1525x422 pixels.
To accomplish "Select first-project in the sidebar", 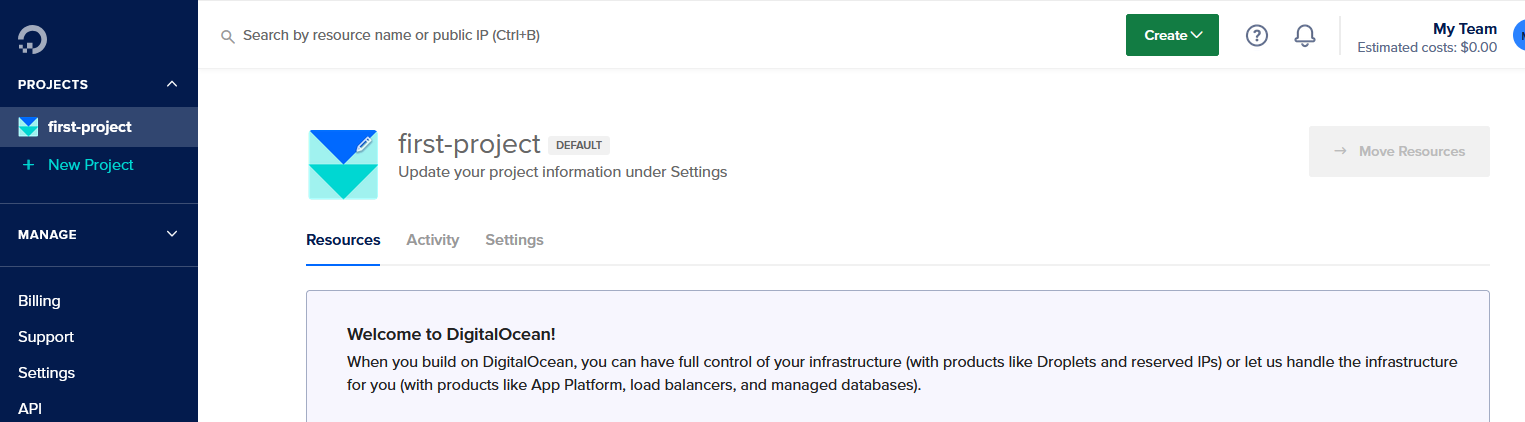I will pos(99,127).
